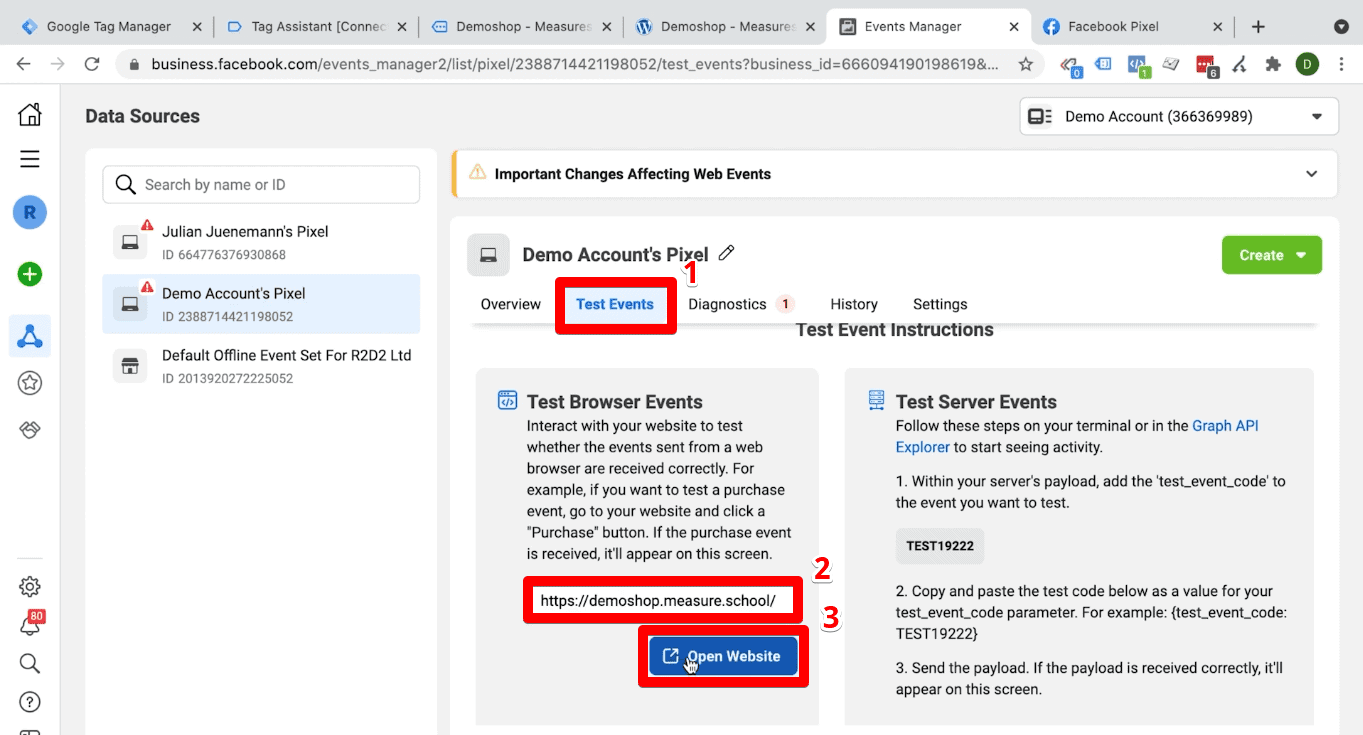Screen dimensions: 1363x735
Task: Open sidebar search with the magnifier icon
Action: [x=30, y=663]
